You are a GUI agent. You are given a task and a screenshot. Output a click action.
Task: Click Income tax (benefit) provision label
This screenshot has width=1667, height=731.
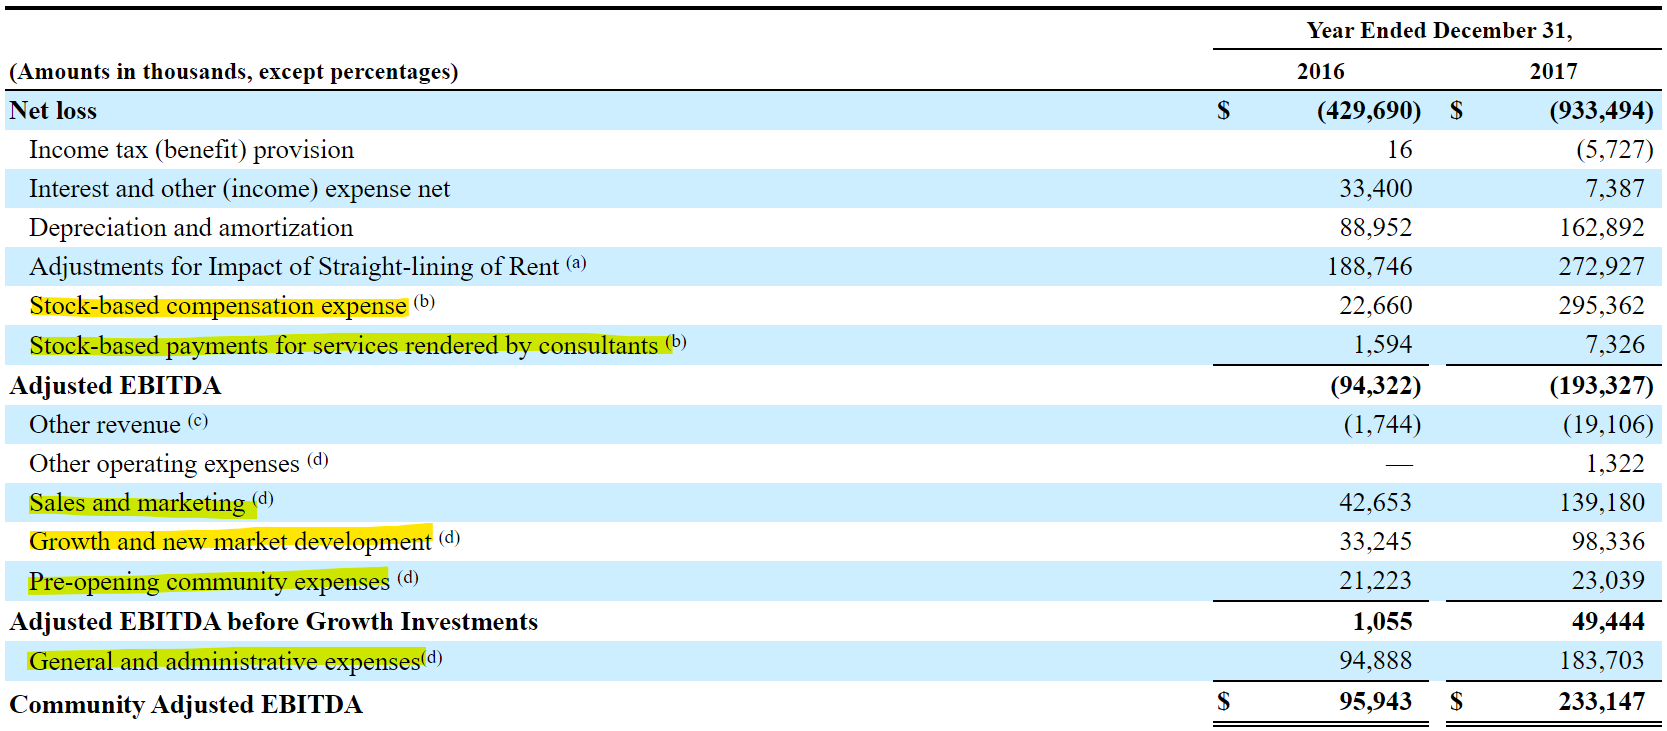coord(191,150)
